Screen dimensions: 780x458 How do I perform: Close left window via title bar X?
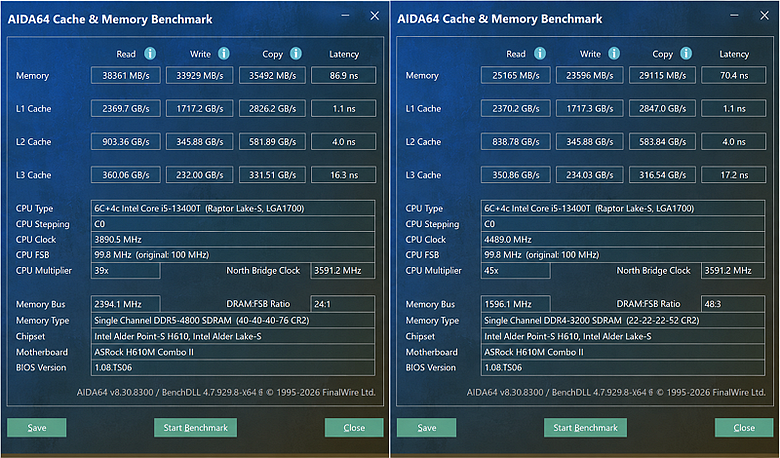(x=375, y=16)
